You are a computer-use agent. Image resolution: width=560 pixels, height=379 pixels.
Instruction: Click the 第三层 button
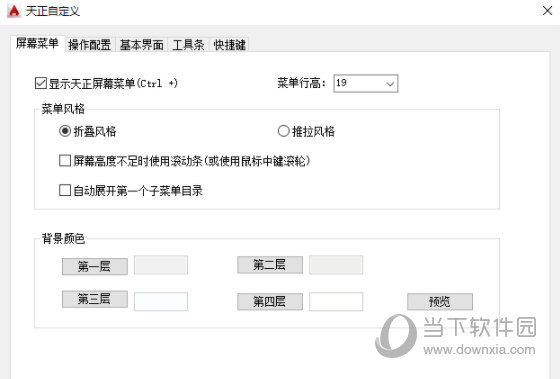click(95, 299)
